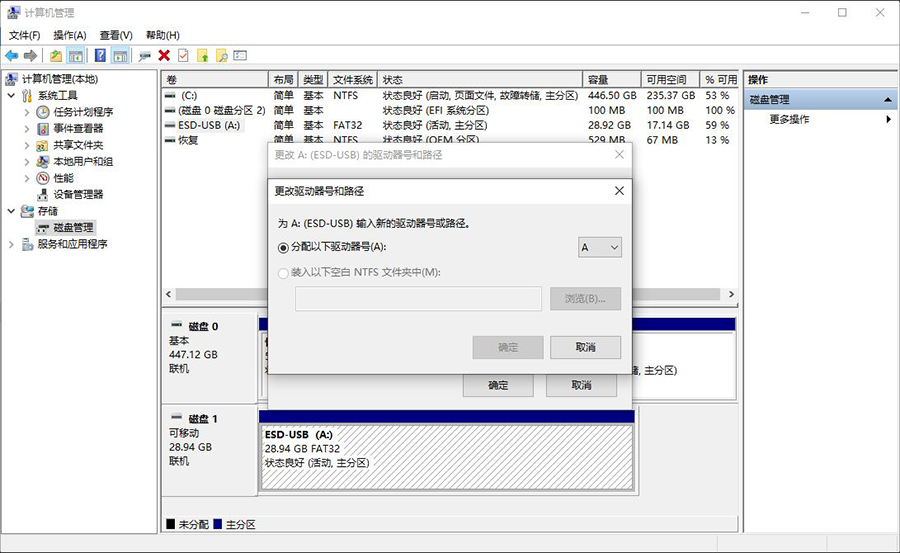Select 装入以下空白 NTFS 文件夹中 radio button

click(282, 273)
